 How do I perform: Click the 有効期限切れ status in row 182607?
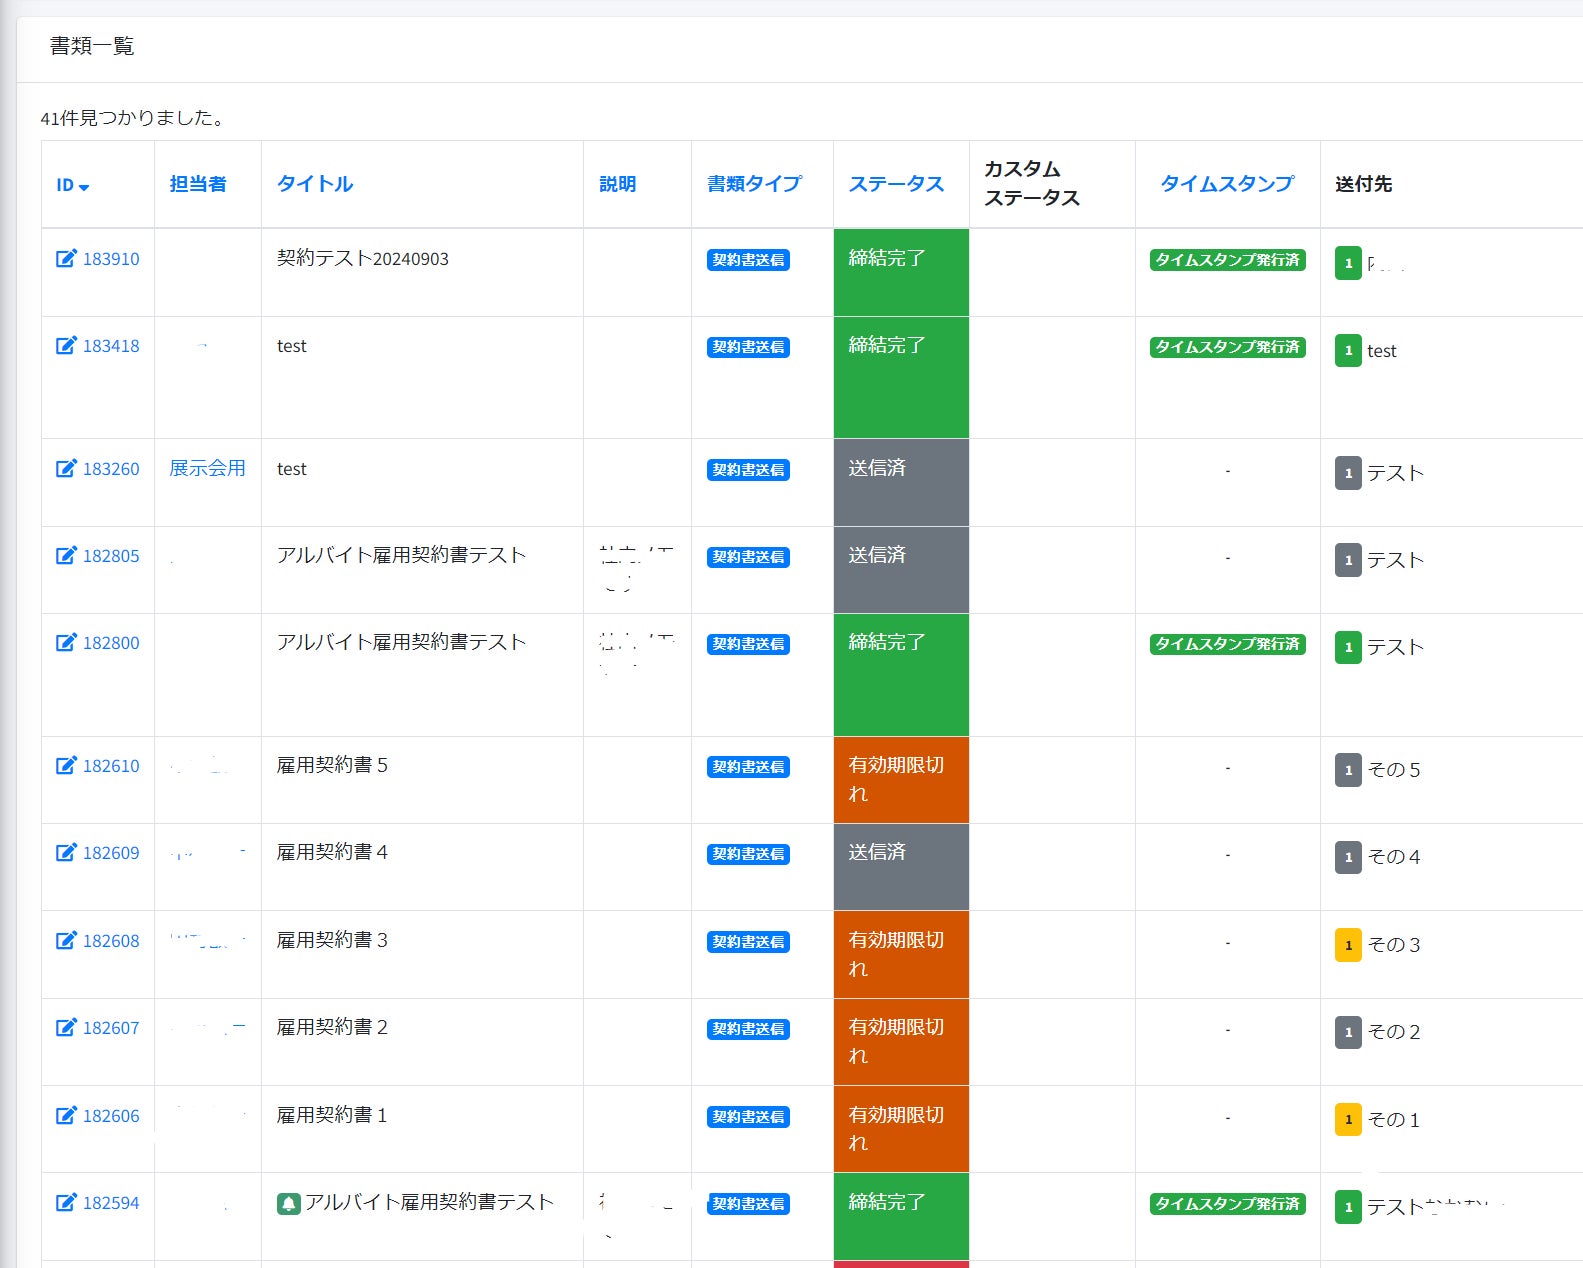pyautogui.click(x=901, y=1042)
